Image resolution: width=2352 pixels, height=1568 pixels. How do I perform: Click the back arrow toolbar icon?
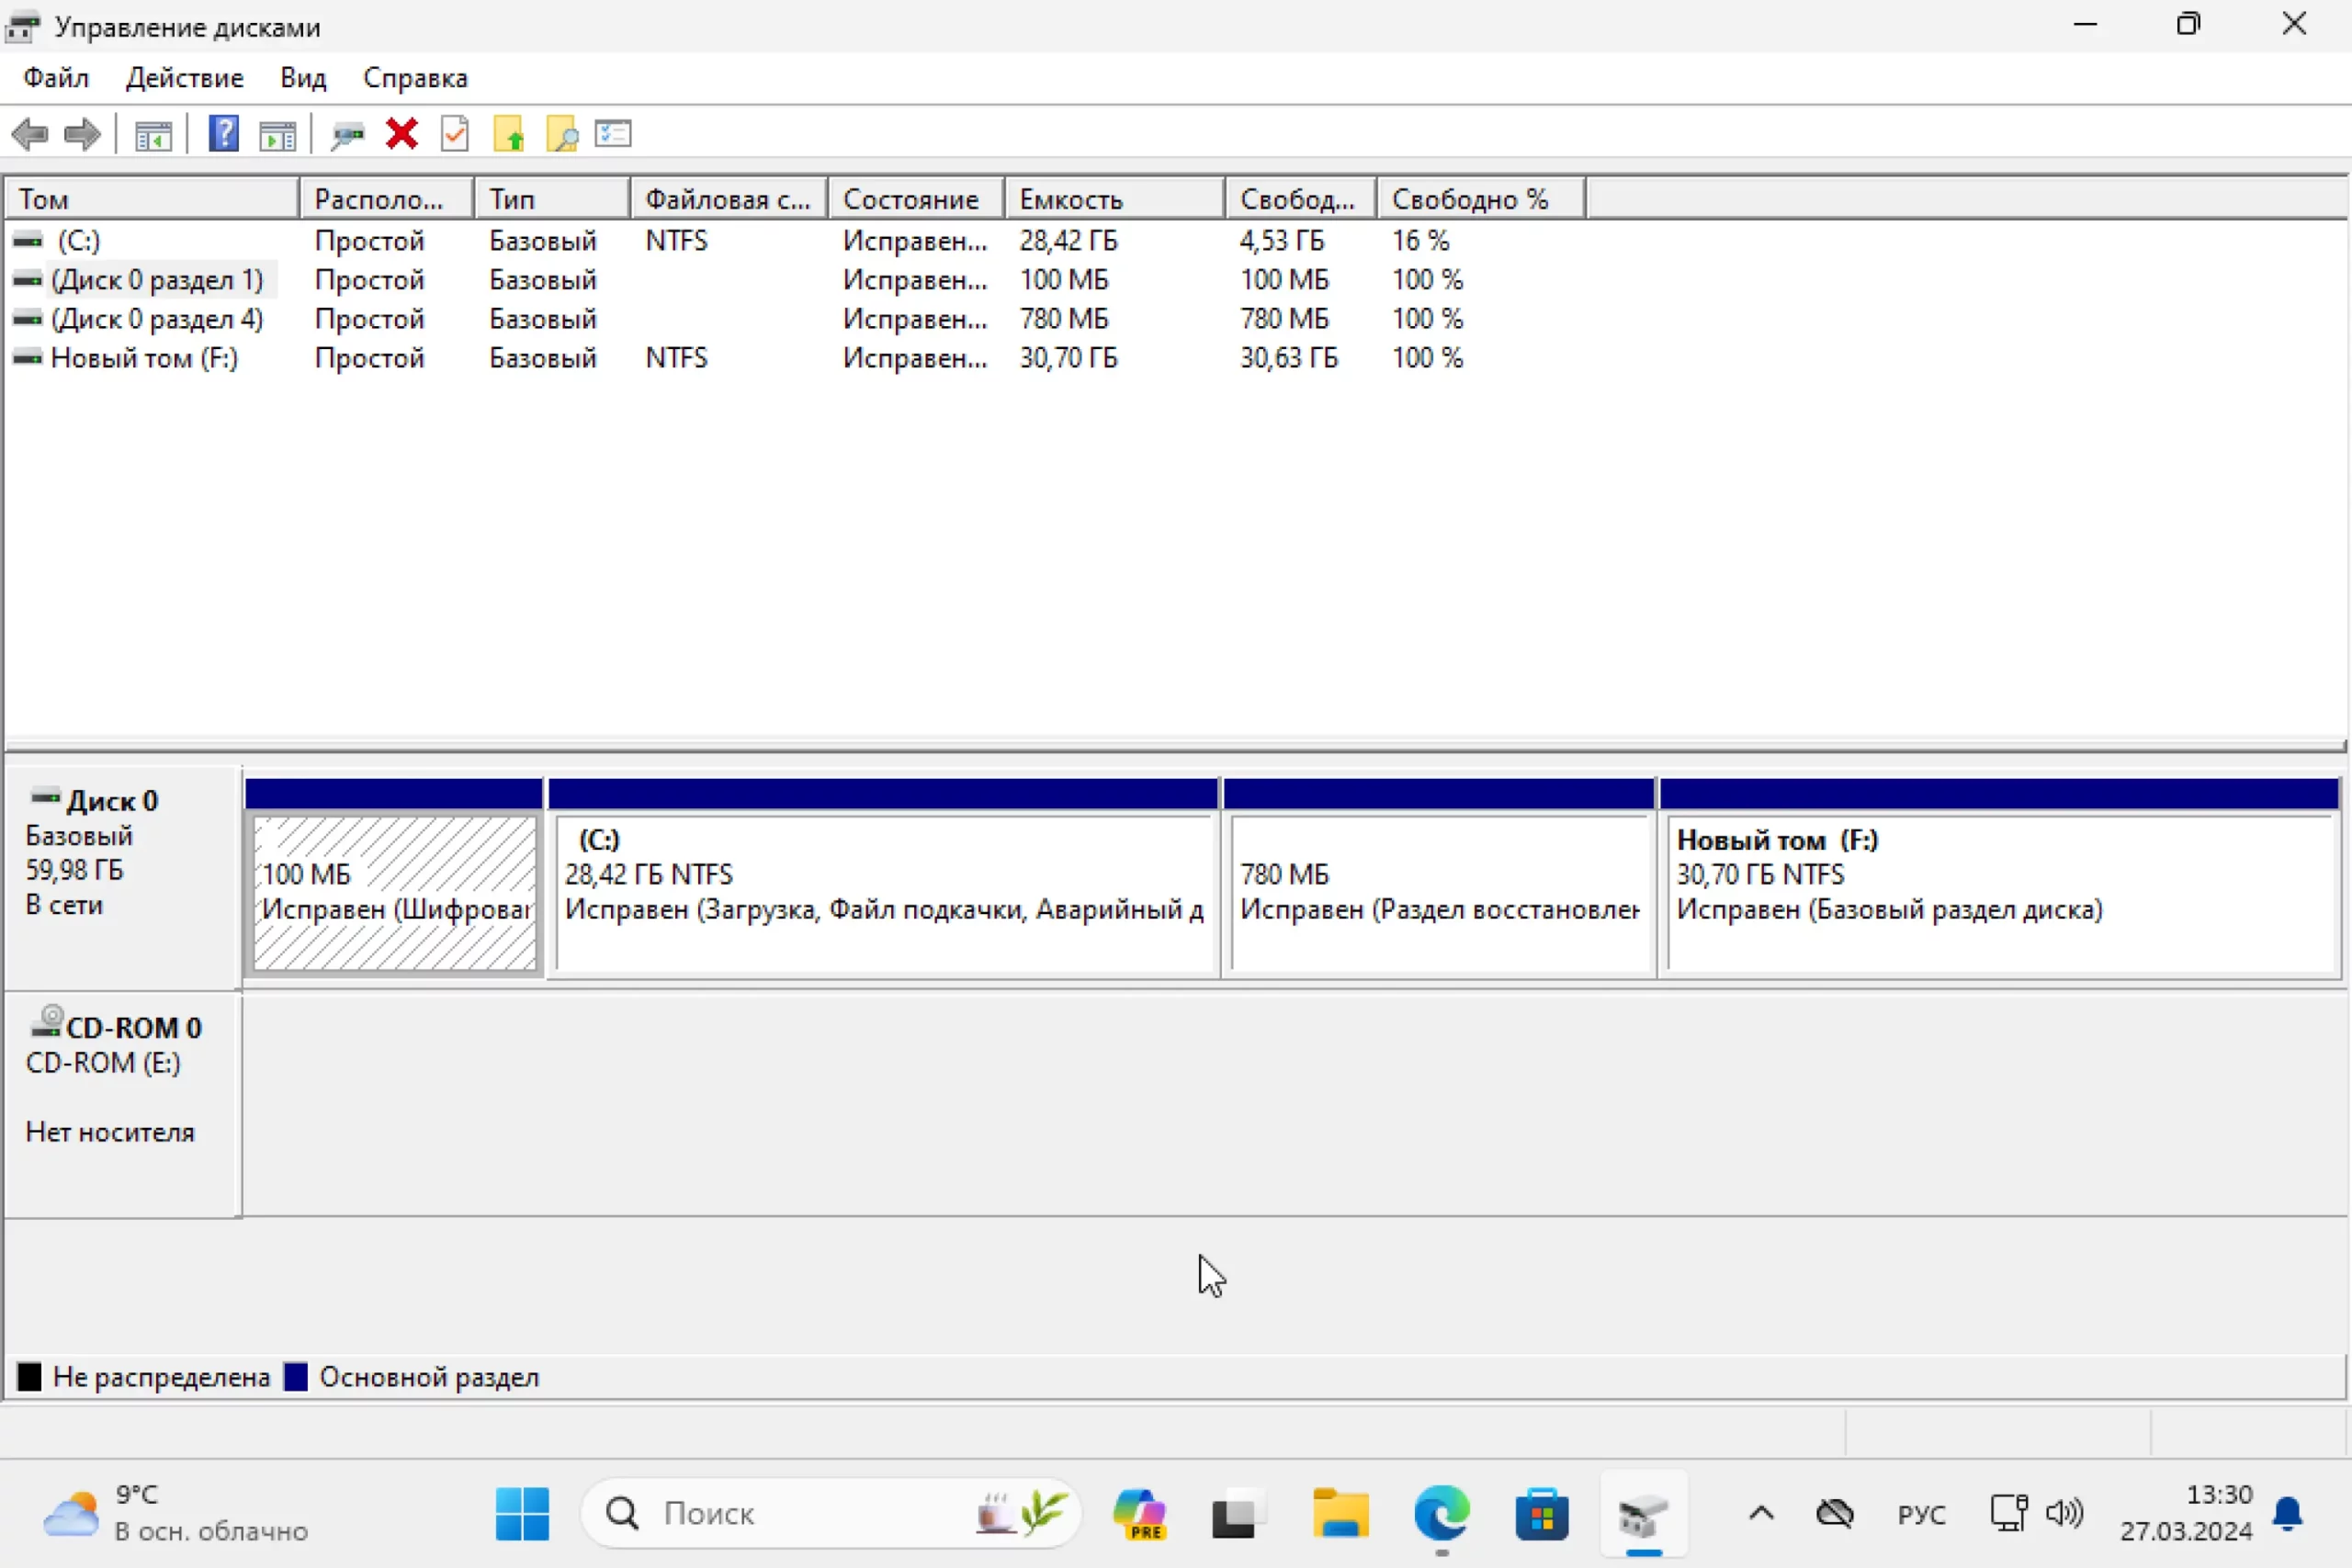click(30, 134)
